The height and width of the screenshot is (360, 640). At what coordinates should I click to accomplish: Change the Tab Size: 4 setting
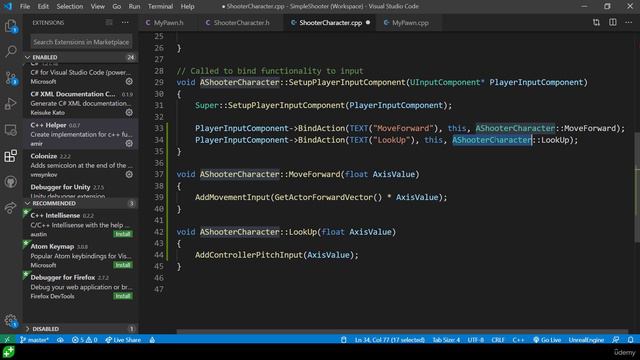click(x=446, y=340)
